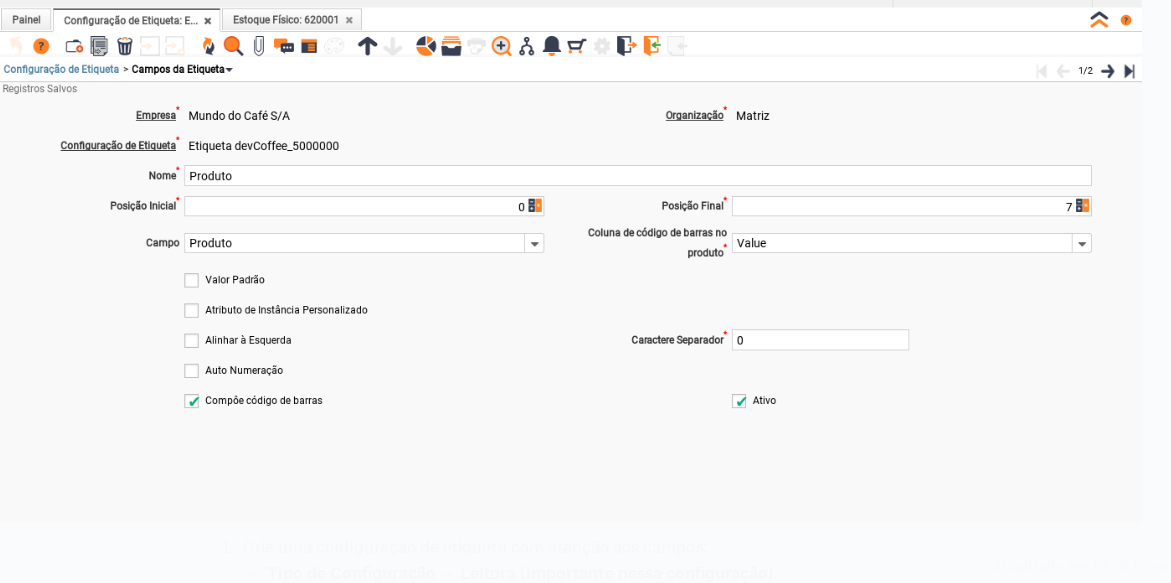Go to next record arrow

coord(1108,71)
